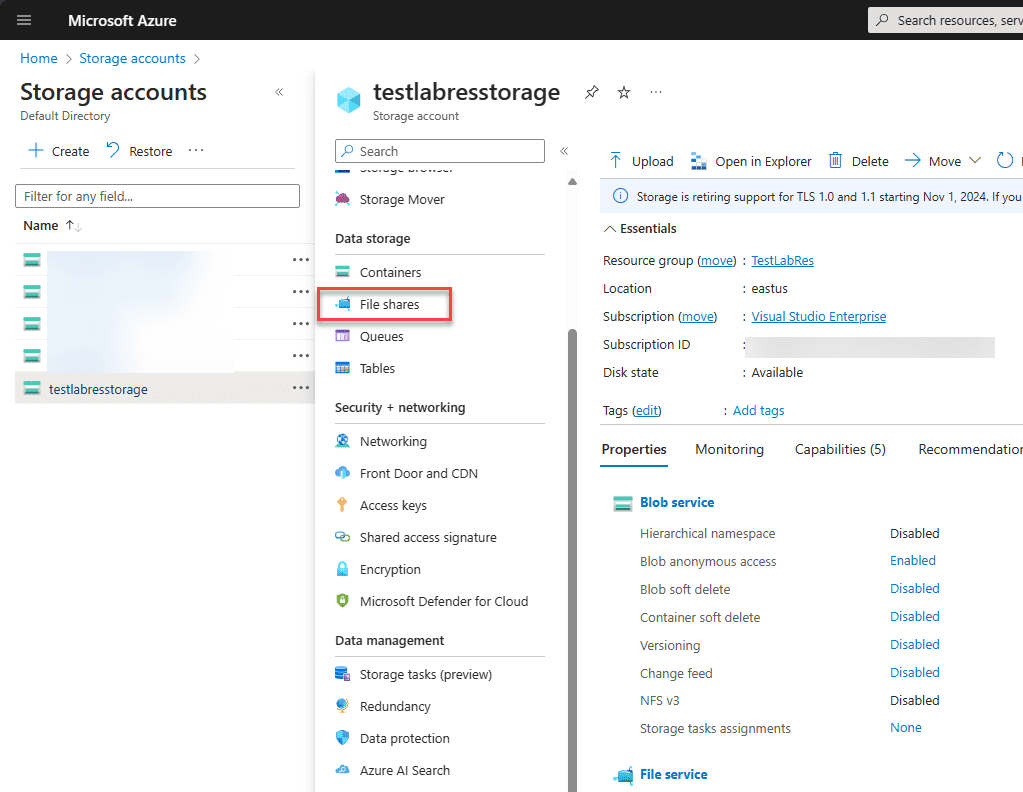Viewport: 1023px width, 792px height.
Task: Select testlabresstorage in the accounts list
Action: coord(98,389)
